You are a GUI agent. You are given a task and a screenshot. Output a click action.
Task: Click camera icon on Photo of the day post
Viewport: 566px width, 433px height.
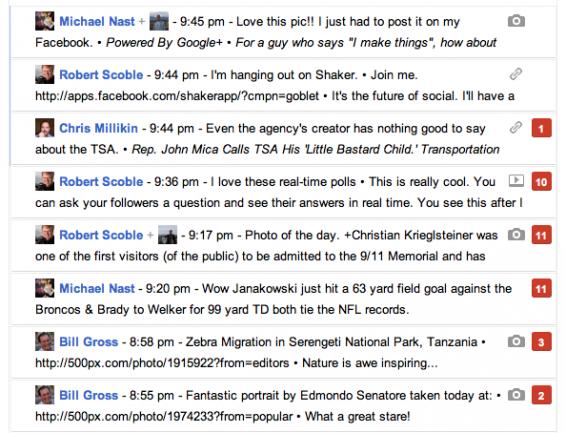[x=516, y=235]
